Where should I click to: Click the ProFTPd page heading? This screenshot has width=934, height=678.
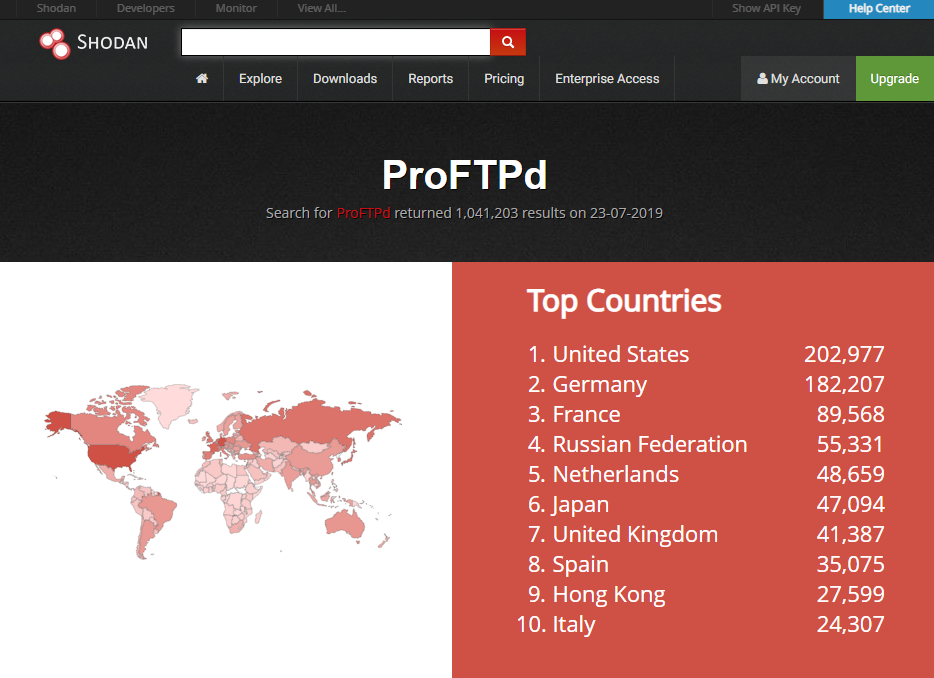click(464, 175)
